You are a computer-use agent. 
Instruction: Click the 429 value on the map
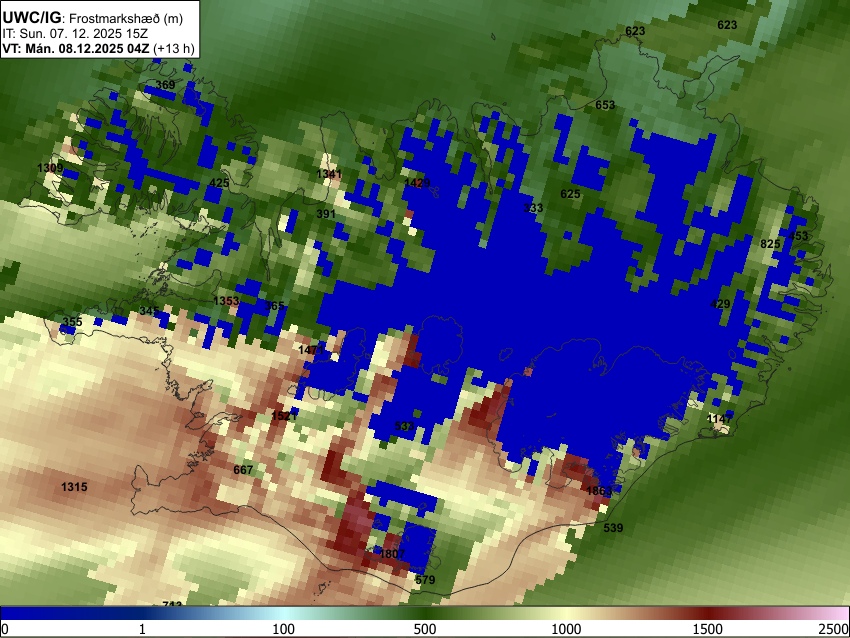720,304
